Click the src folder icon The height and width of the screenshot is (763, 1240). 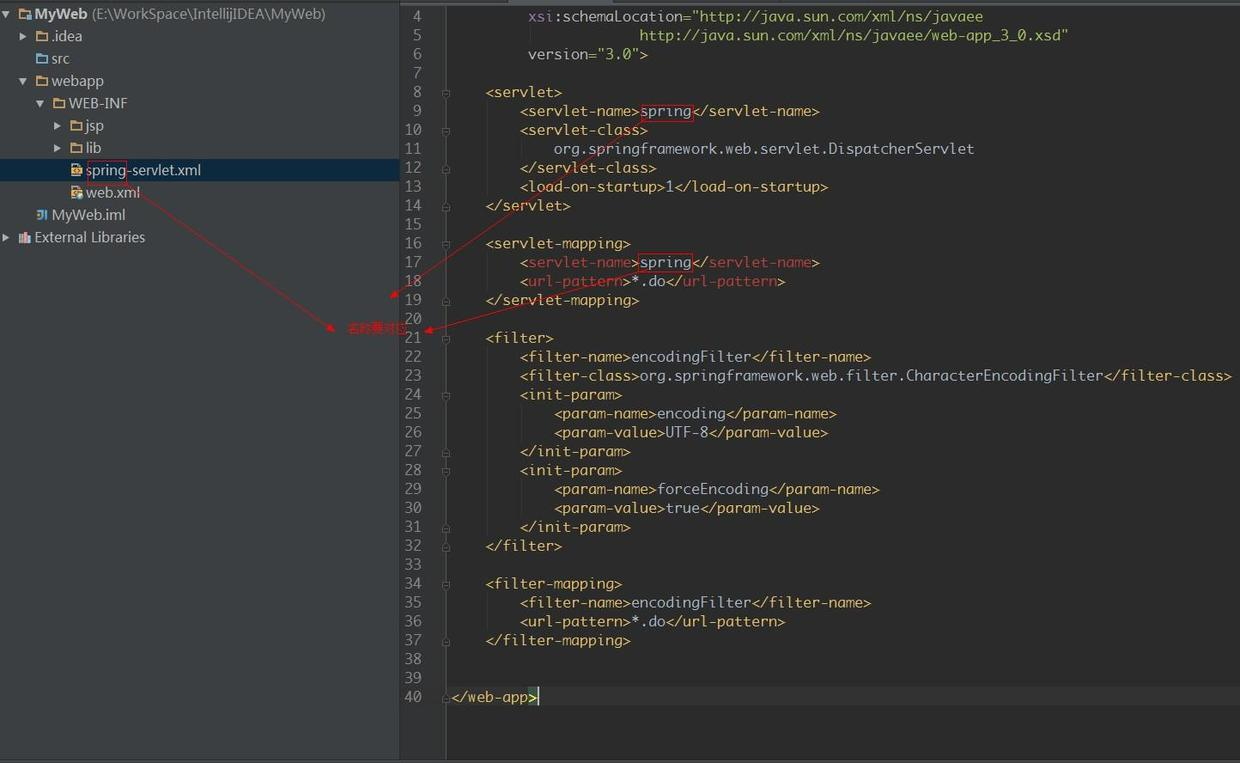[x=42, y=59]
